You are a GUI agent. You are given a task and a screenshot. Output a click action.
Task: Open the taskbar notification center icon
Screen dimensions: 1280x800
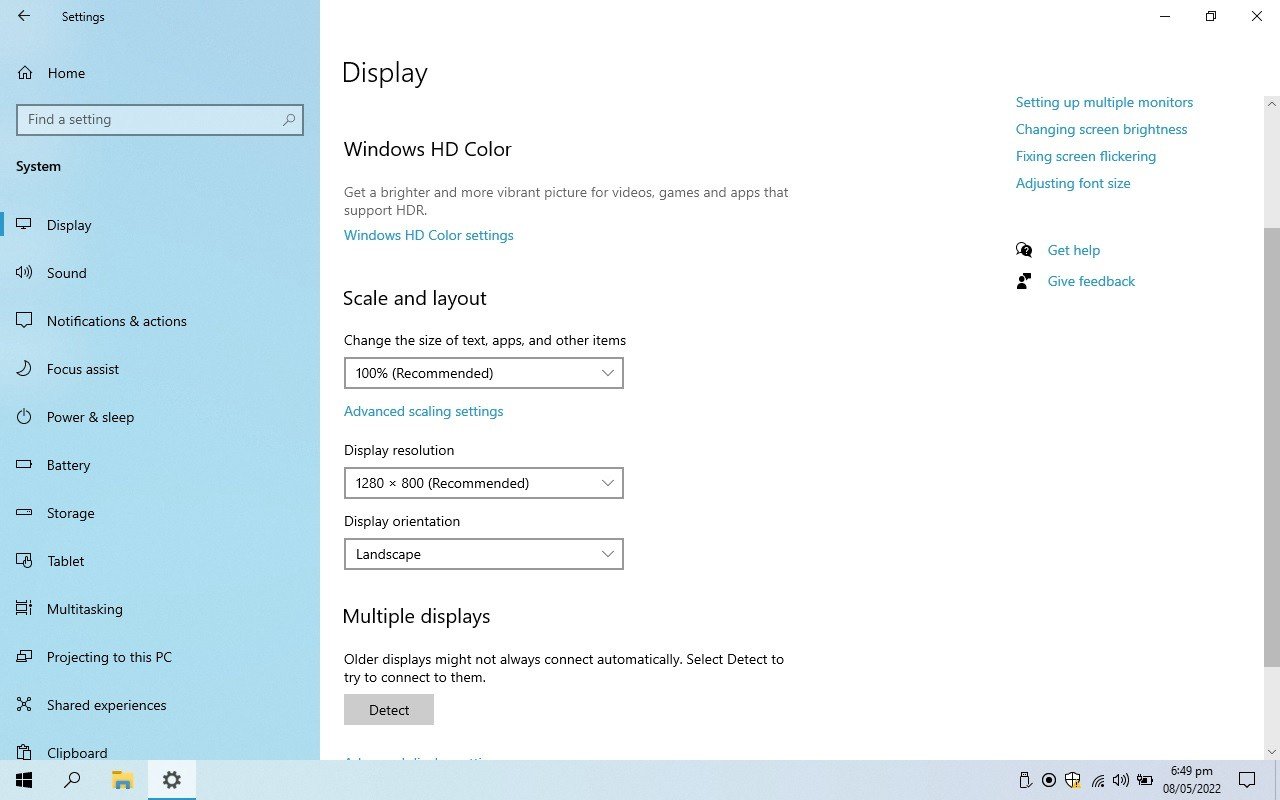click(1246, 780)
